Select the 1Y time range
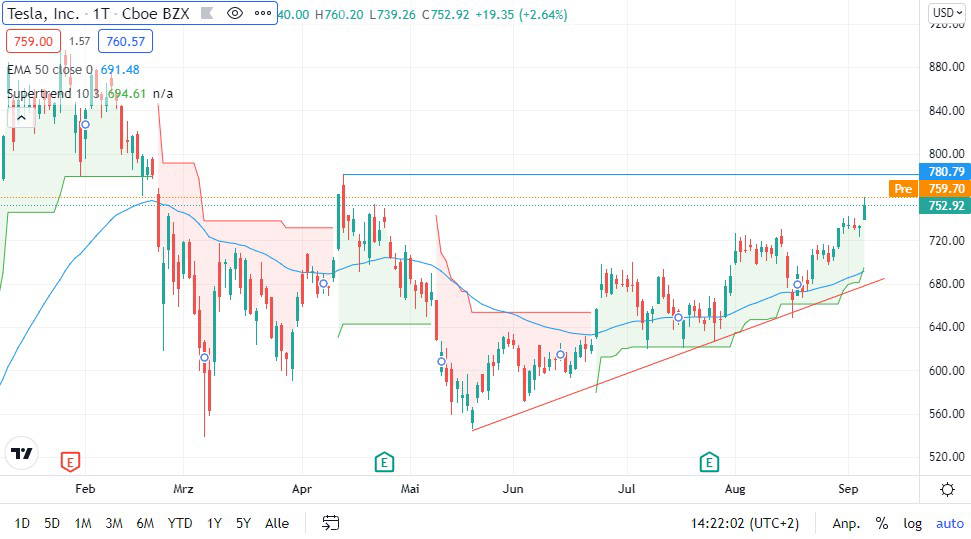The height and width of the screenshot is (539, 971). 214,524
